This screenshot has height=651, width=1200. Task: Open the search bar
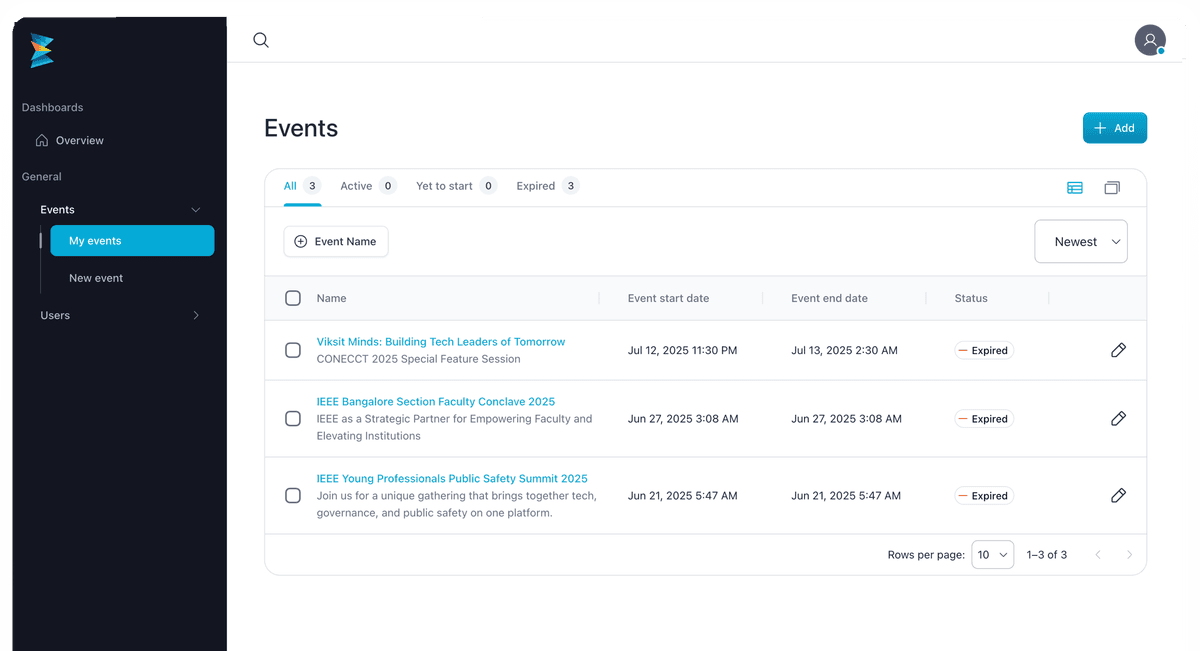[x=261, y=40]
